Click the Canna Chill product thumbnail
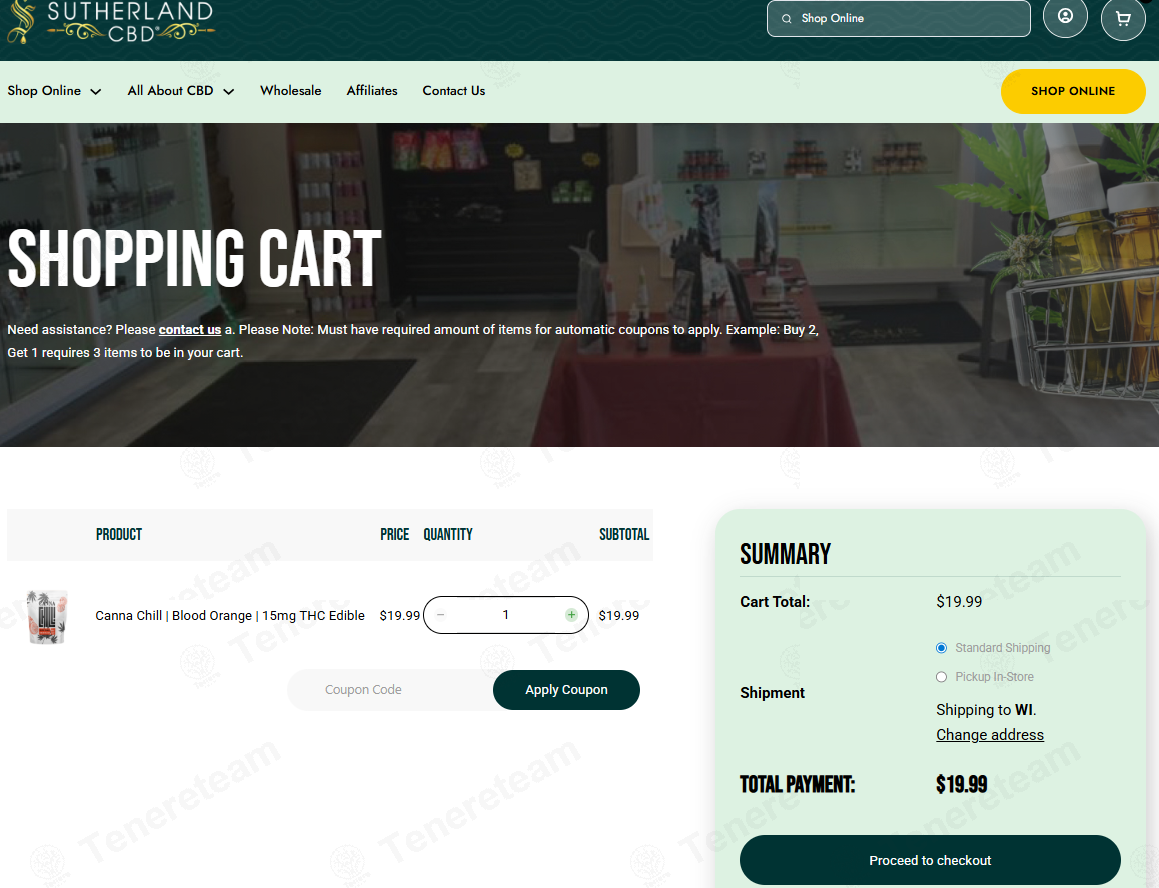 coord(47,616)
